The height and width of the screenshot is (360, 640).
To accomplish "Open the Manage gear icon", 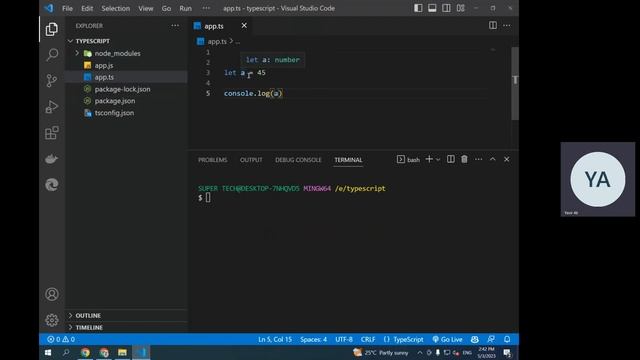I will click(x=51, y=320).
